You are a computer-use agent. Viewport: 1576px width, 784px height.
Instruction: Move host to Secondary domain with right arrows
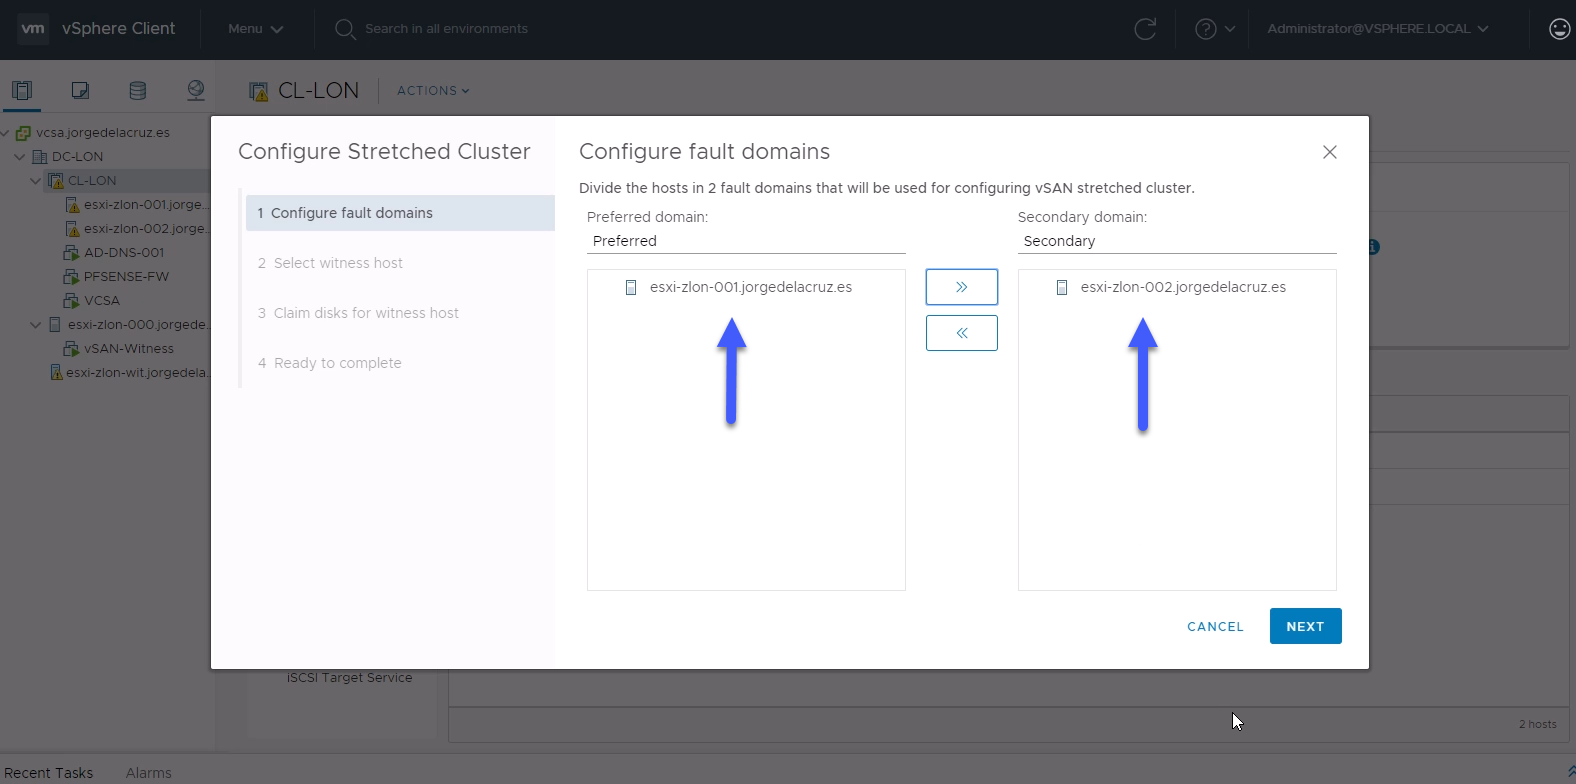[962, 287]
